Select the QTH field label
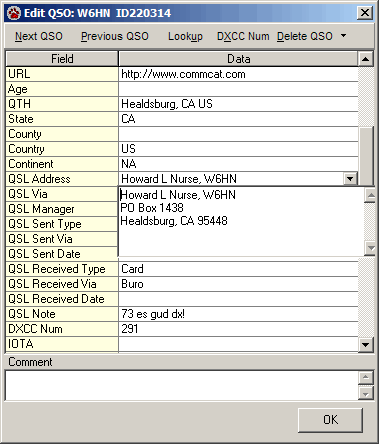Image resolution: width=379 pixels, height=444 pixels. 62,104
